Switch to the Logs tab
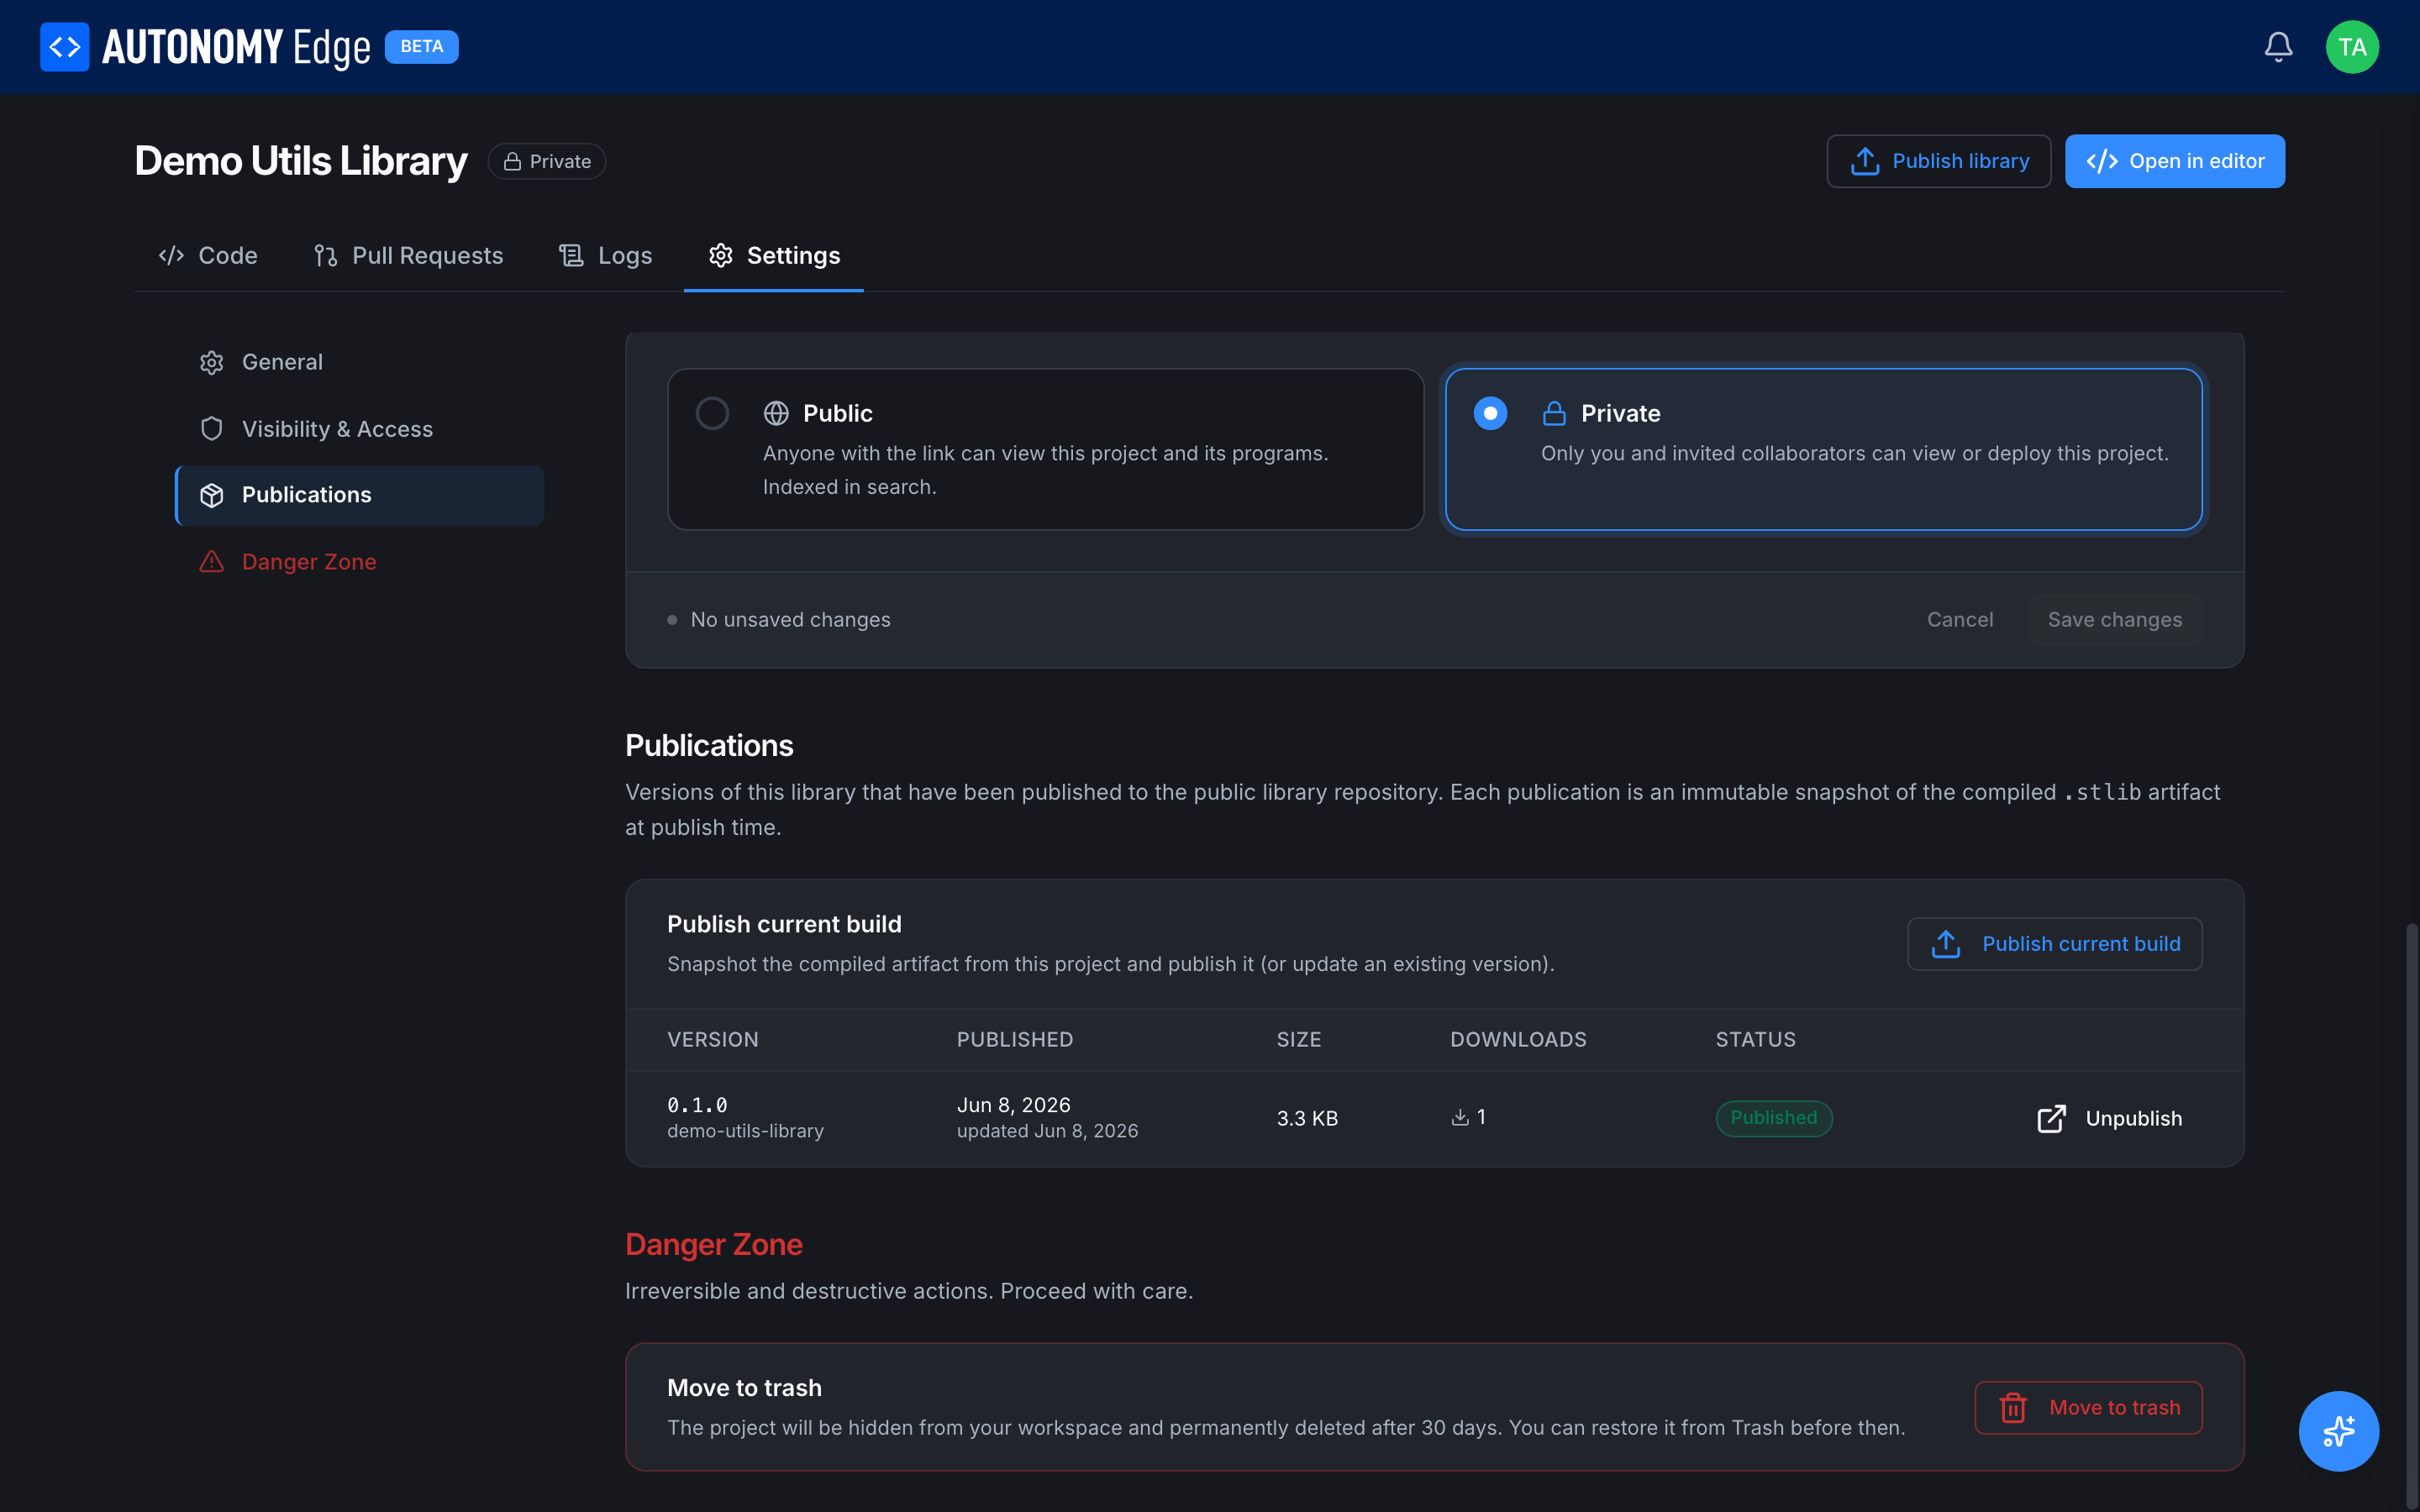Screen dimensions: 2420x1512 point(605,255)
